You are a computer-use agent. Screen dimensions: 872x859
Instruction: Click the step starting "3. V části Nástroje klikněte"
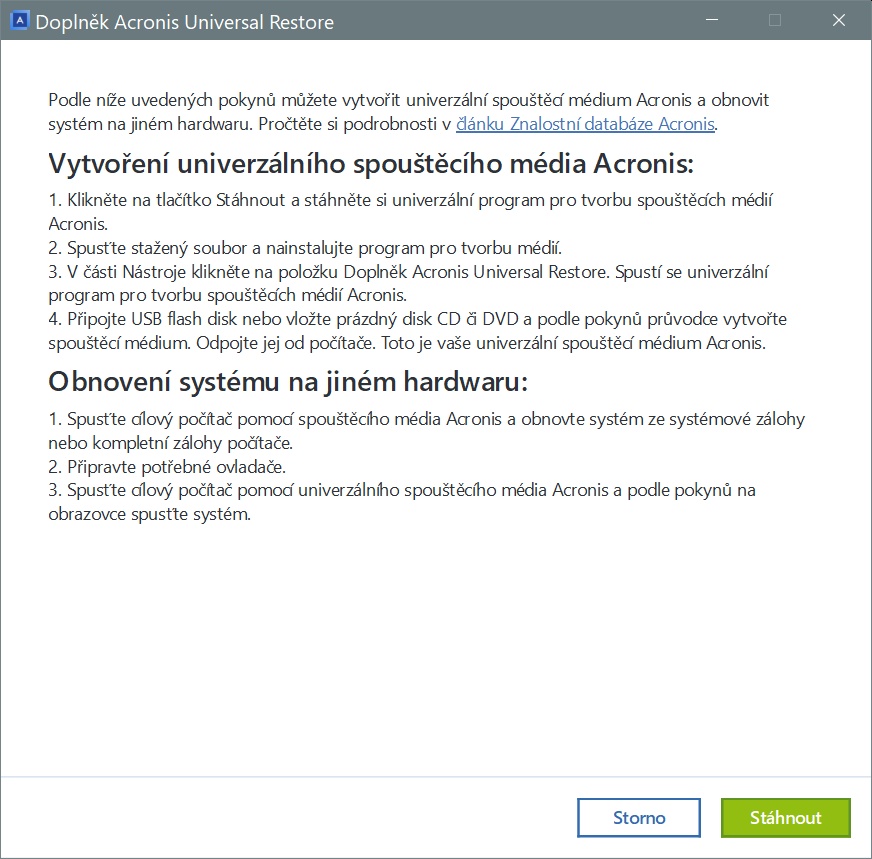tap(409, 283)
